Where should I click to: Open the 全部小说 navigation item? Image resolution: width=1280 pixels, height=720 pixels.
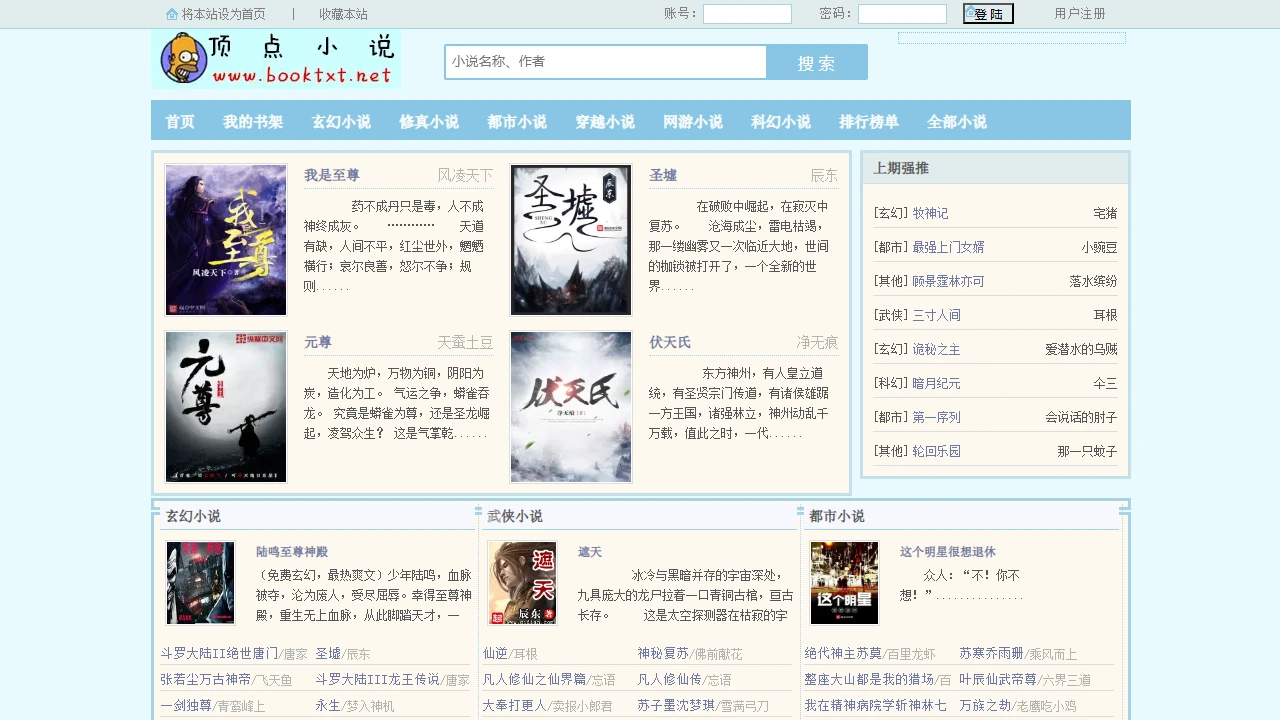click(957, 122)
